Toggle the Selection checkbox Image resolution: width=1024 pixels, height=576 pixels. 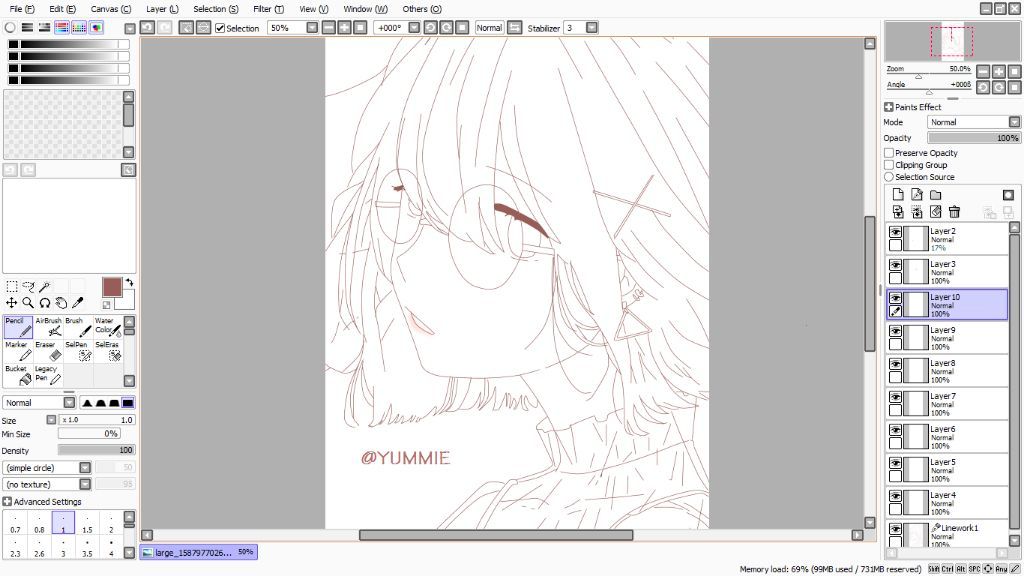(220, 28)
